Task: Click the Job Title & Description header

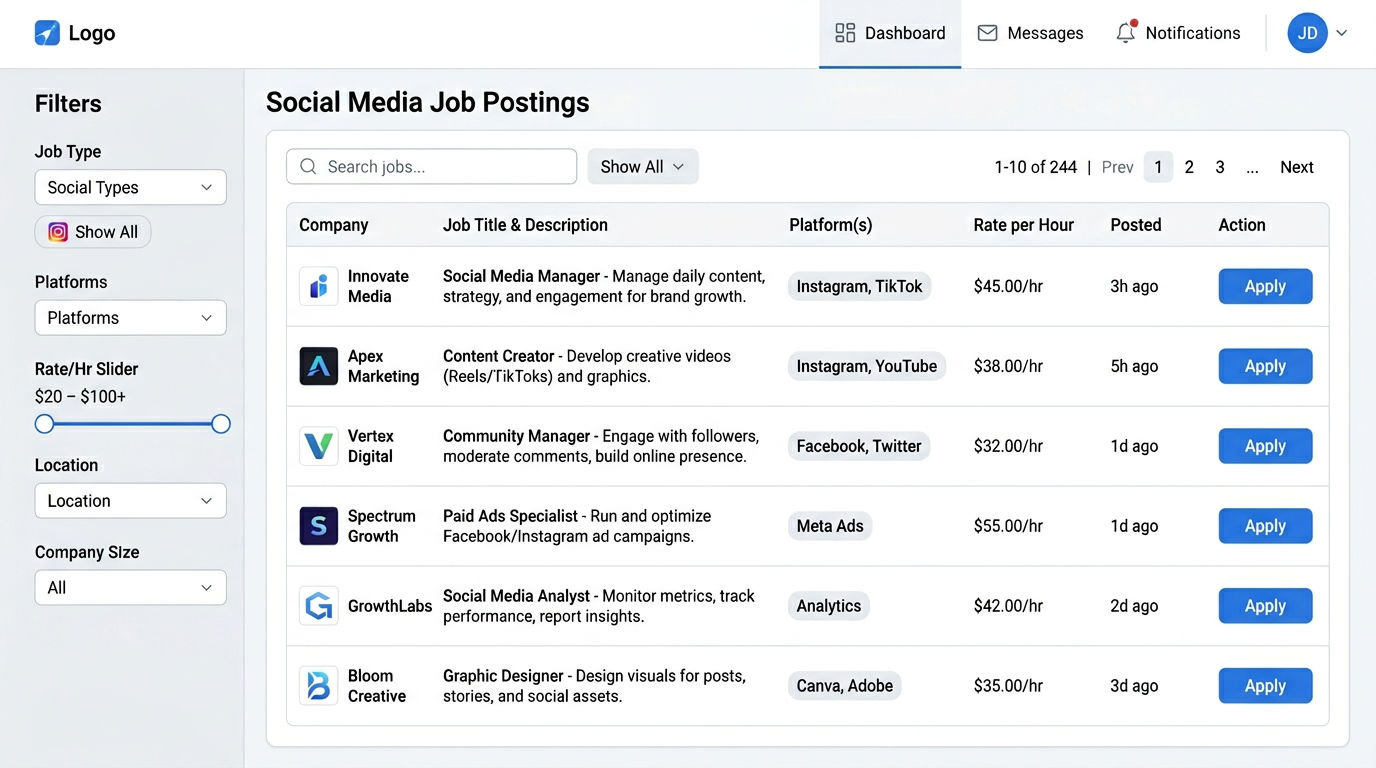Action: pos(525,225)
